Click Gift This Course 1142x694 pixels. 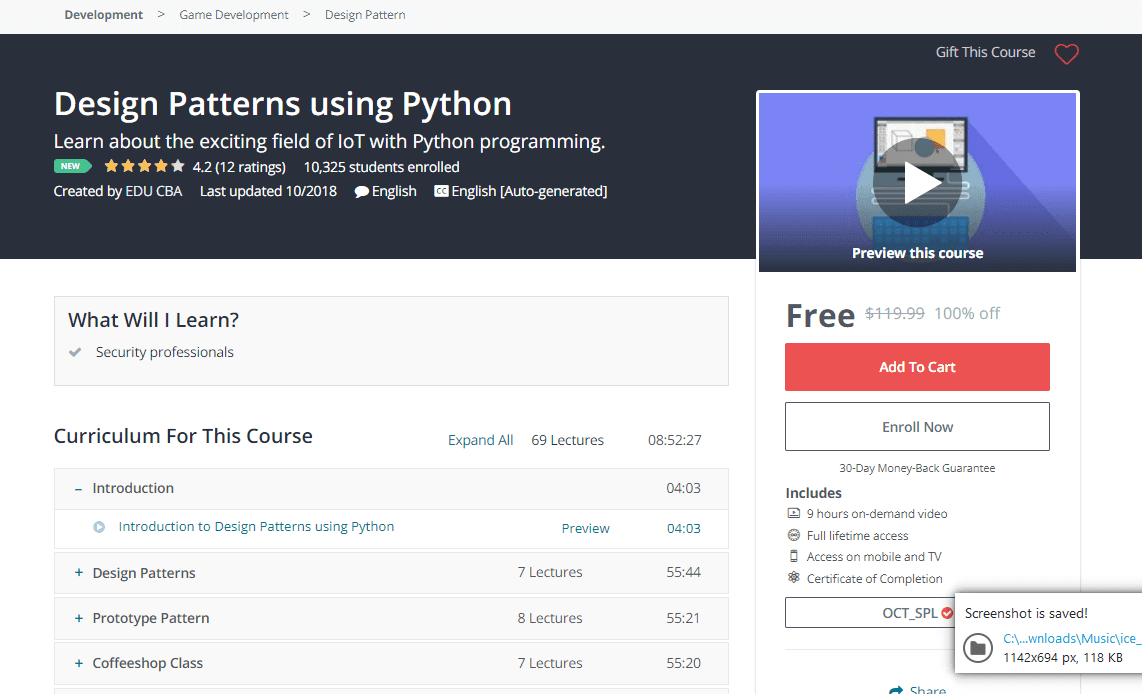[x=985, y=52]
